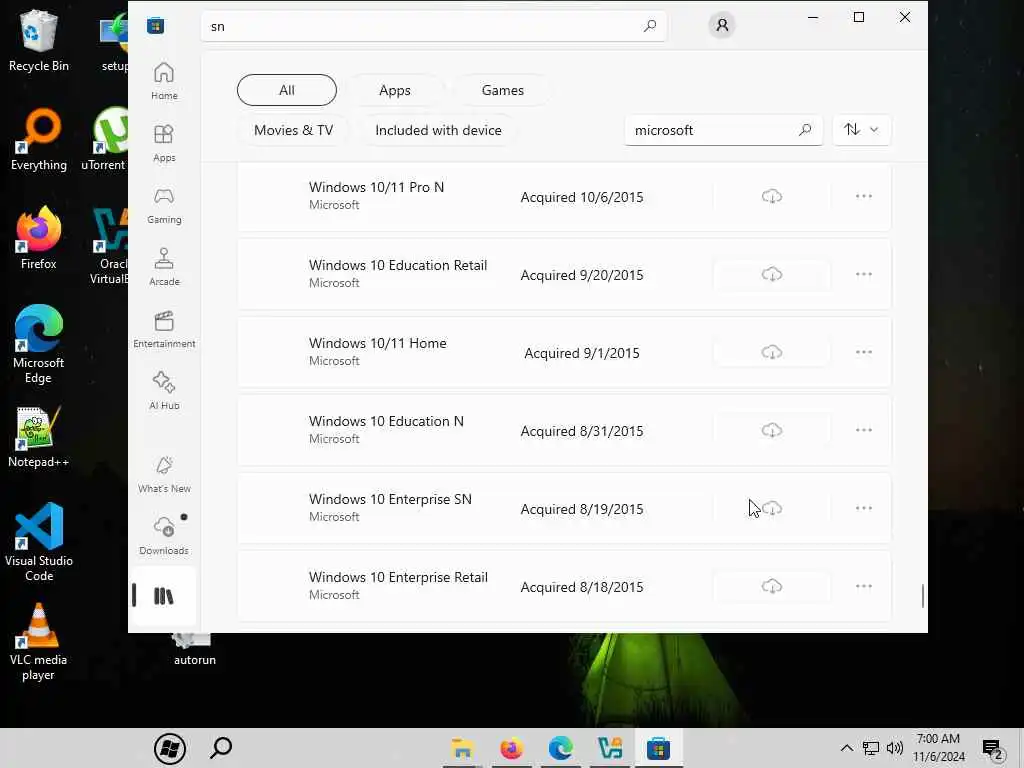Image resolution: width=1024 pixels, height=768 pixels.
Task: Select Notepad++ desktop icon
Action: click(39, 437)
